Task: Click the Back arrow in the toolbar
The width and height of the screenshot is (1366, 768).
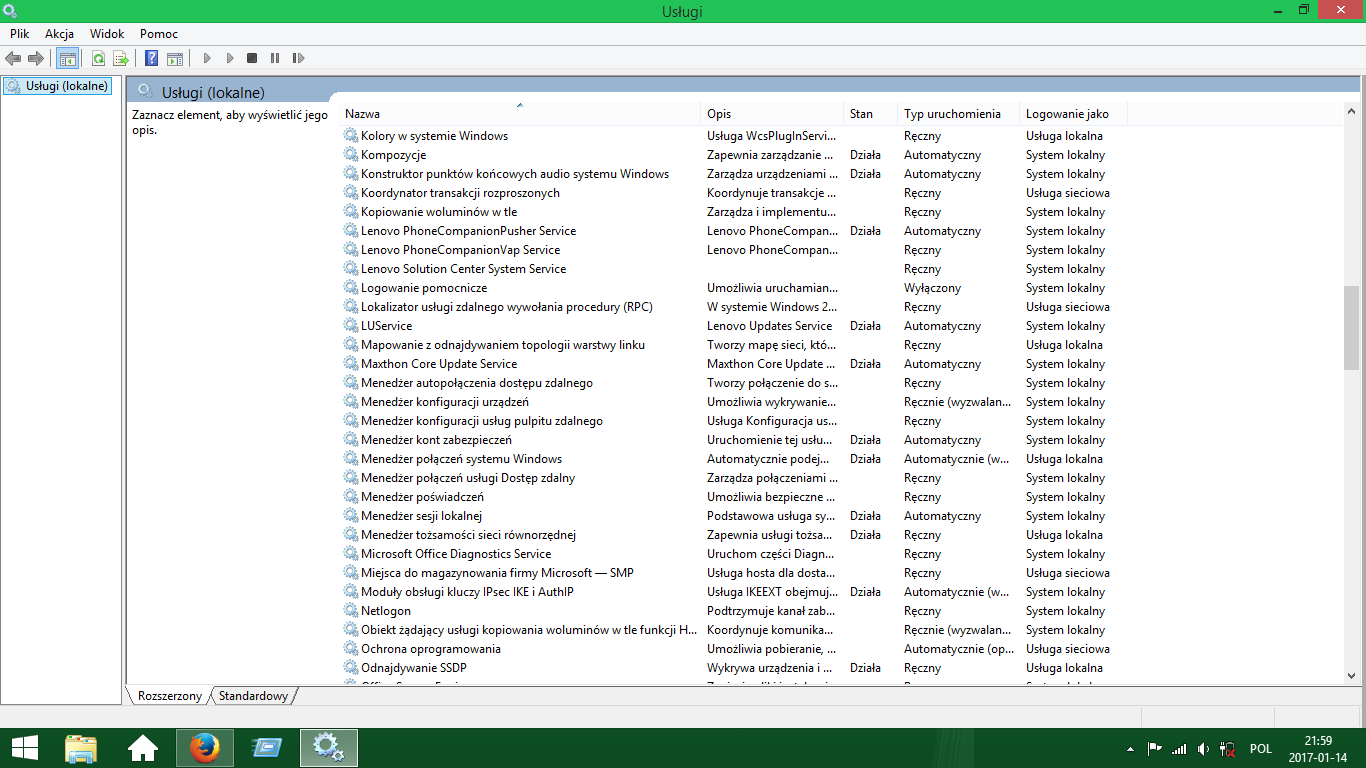Action: tap(13, 59)
